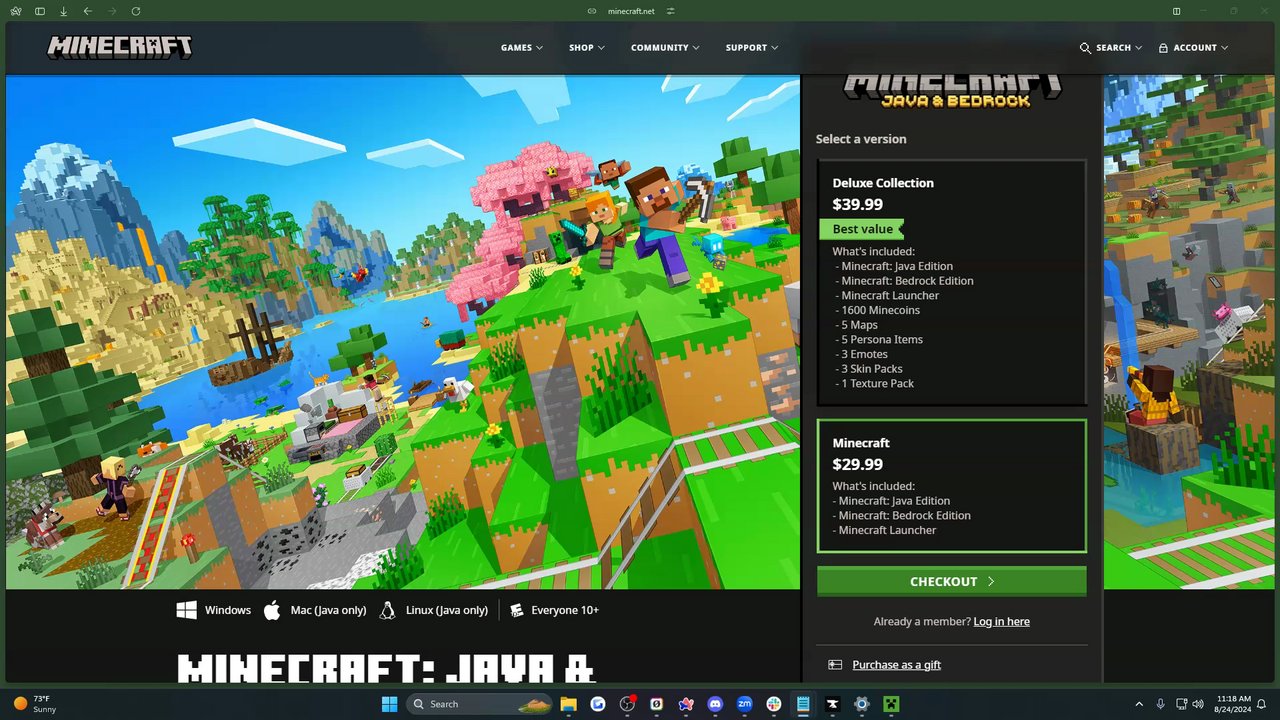1280x720 pixels.
Task: Open File Explorer from the taskbar
Action: 568,704
